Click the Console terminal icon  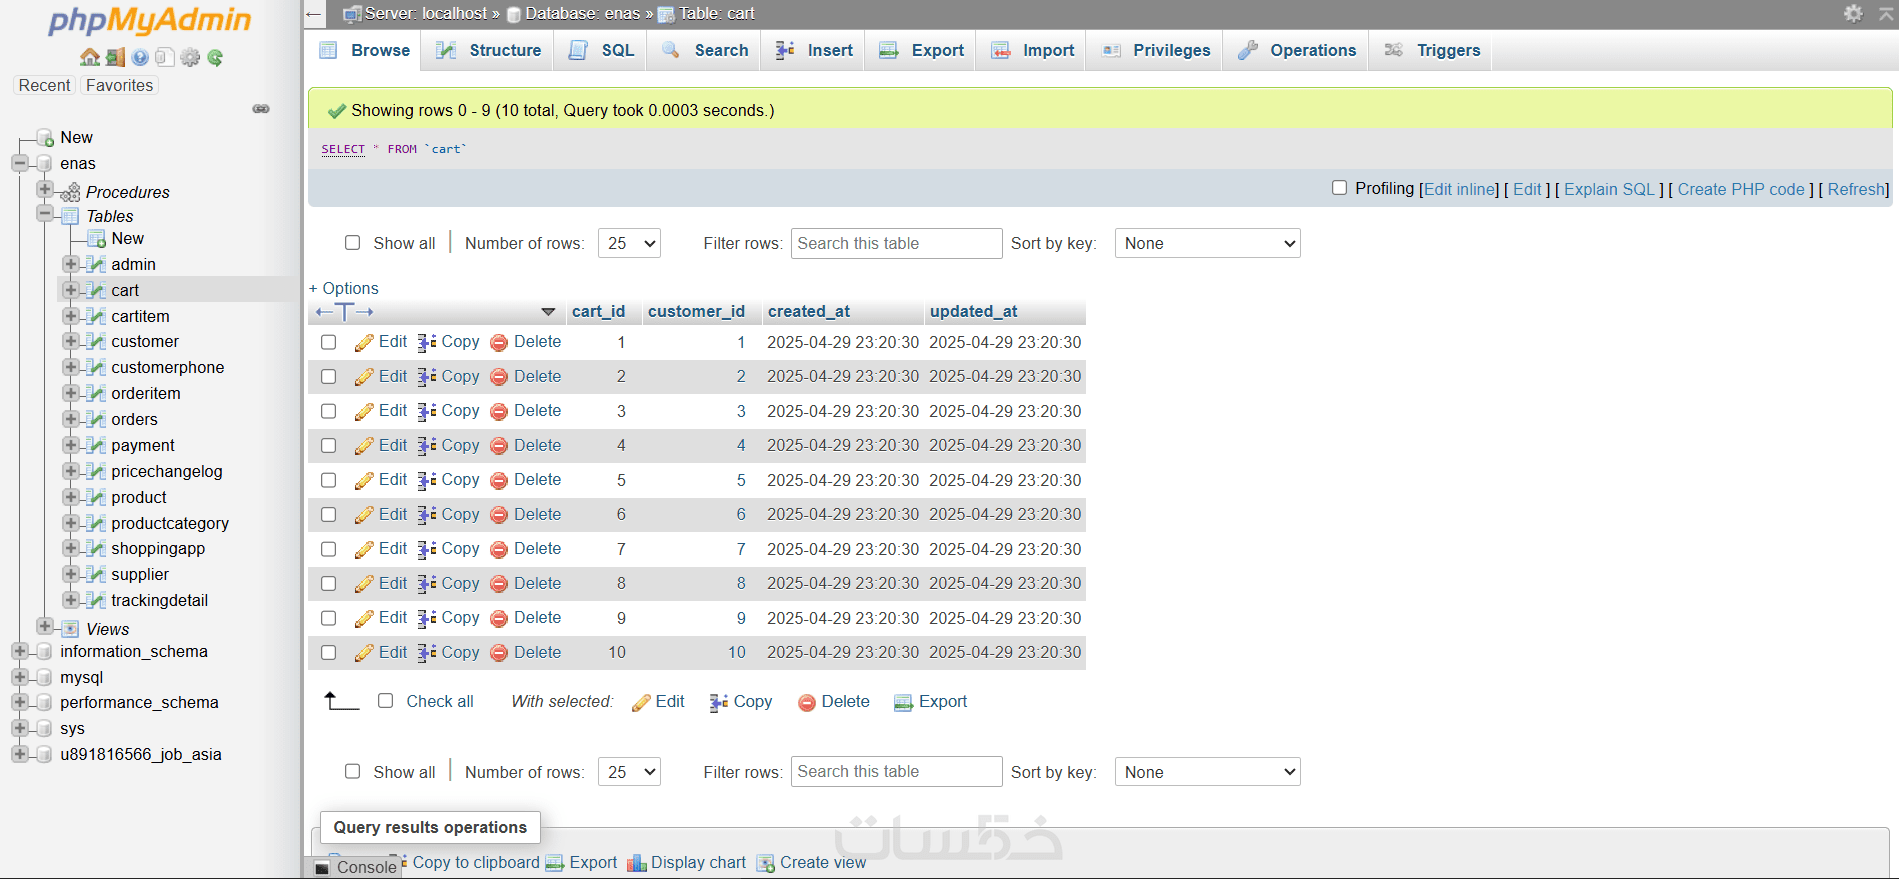[x=322, y=868]
